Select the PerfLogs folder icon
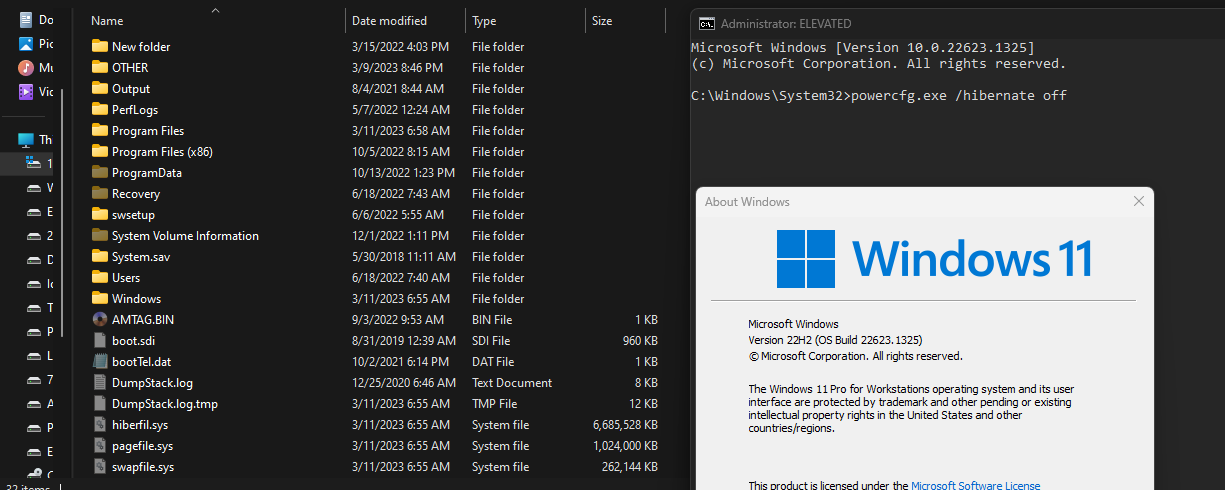This screenshot has width=1225, height=490. pyautogui.click(x=99, y=109)
